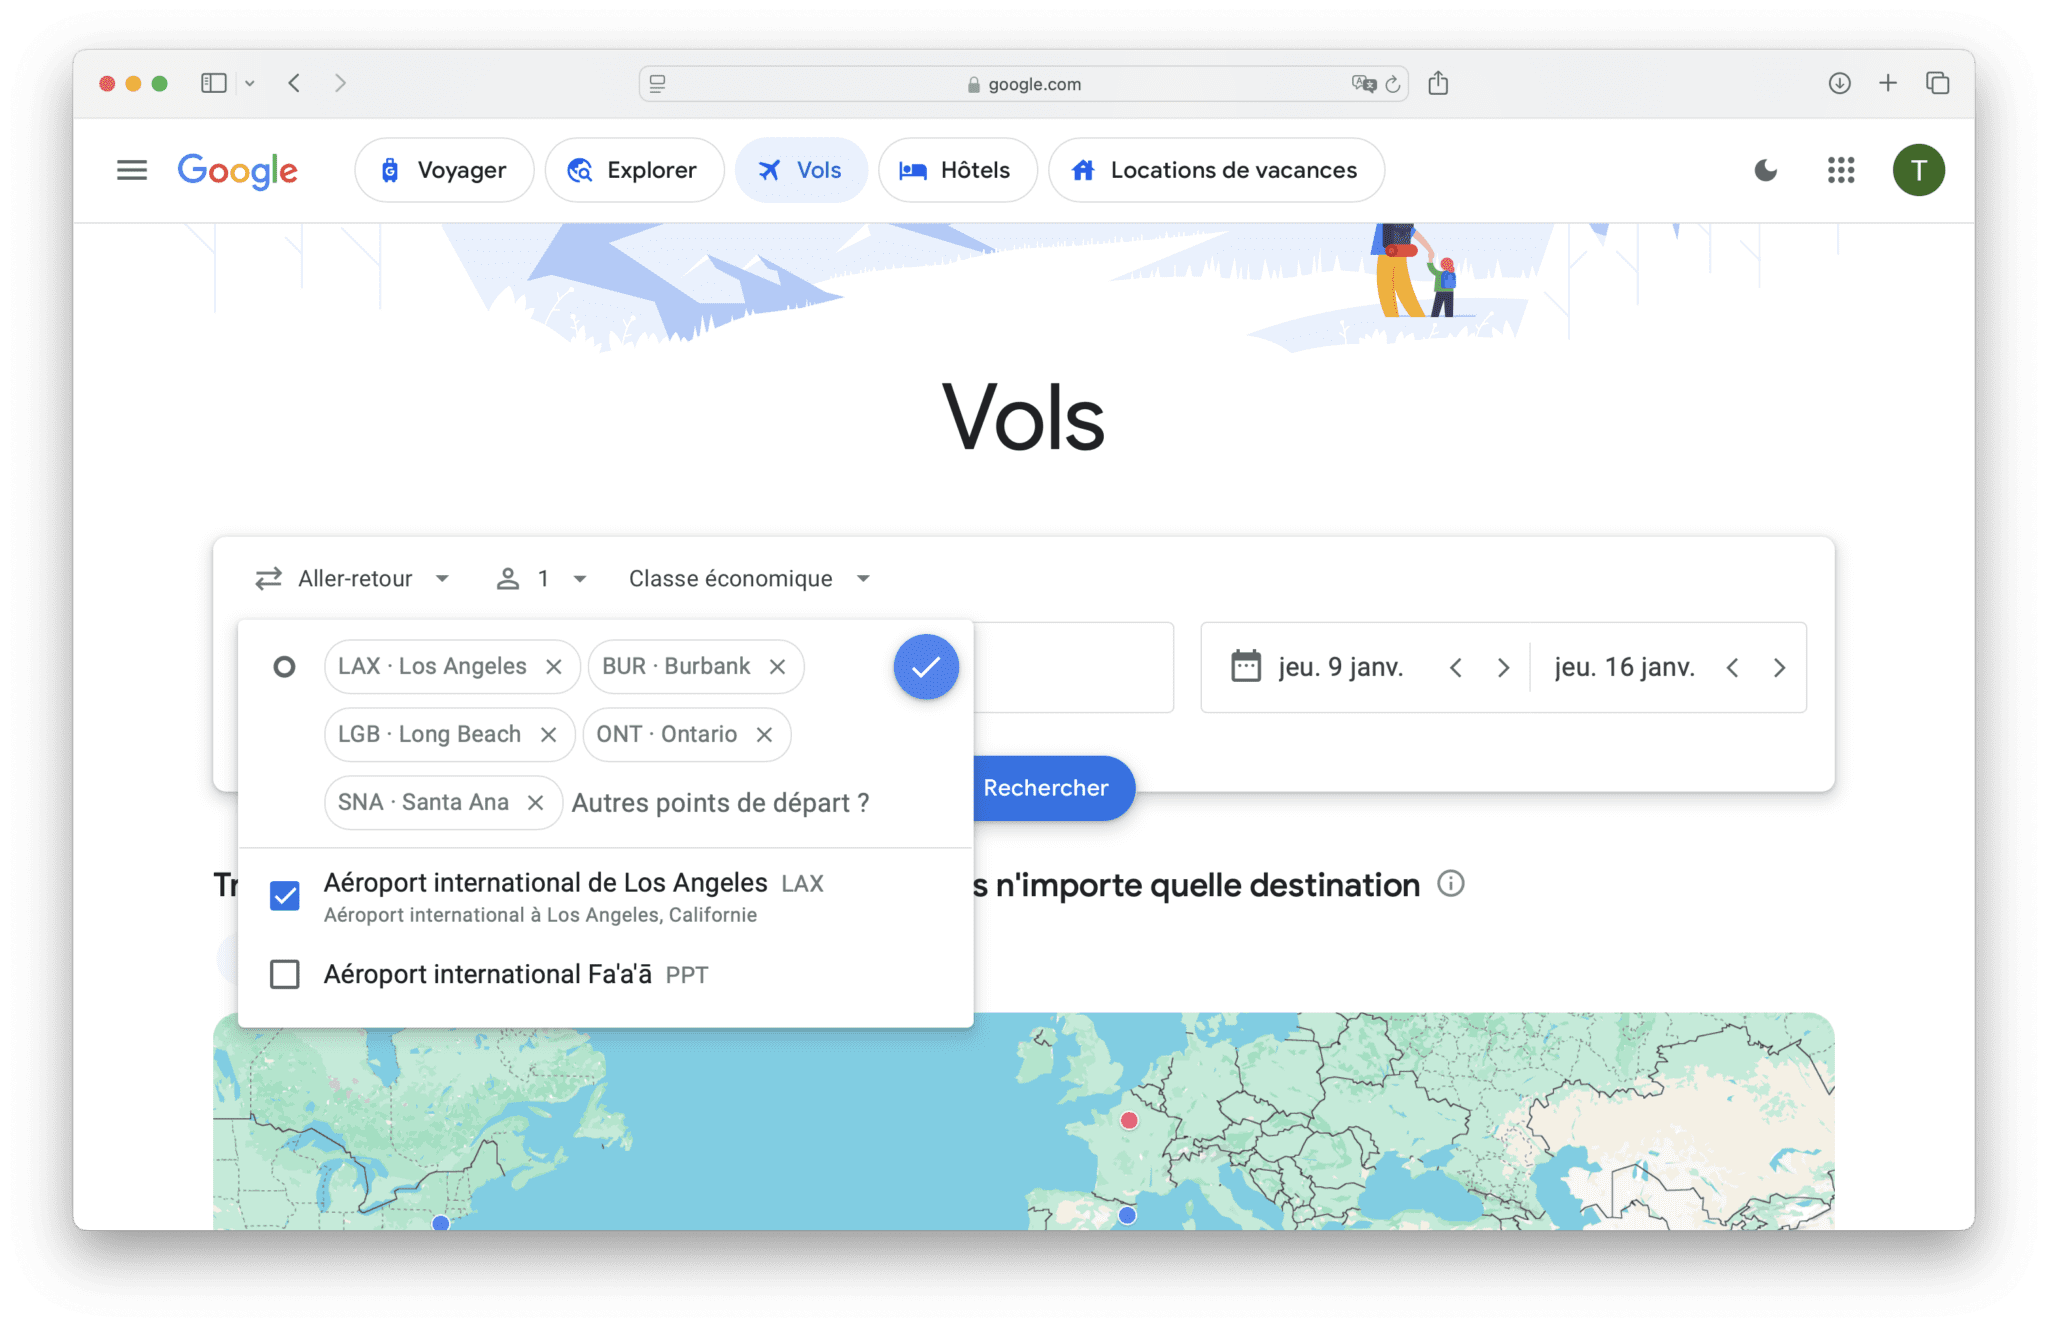The image size is (2048, 1327).
Task: Reload the page
Action: [x=1393, y=84]
